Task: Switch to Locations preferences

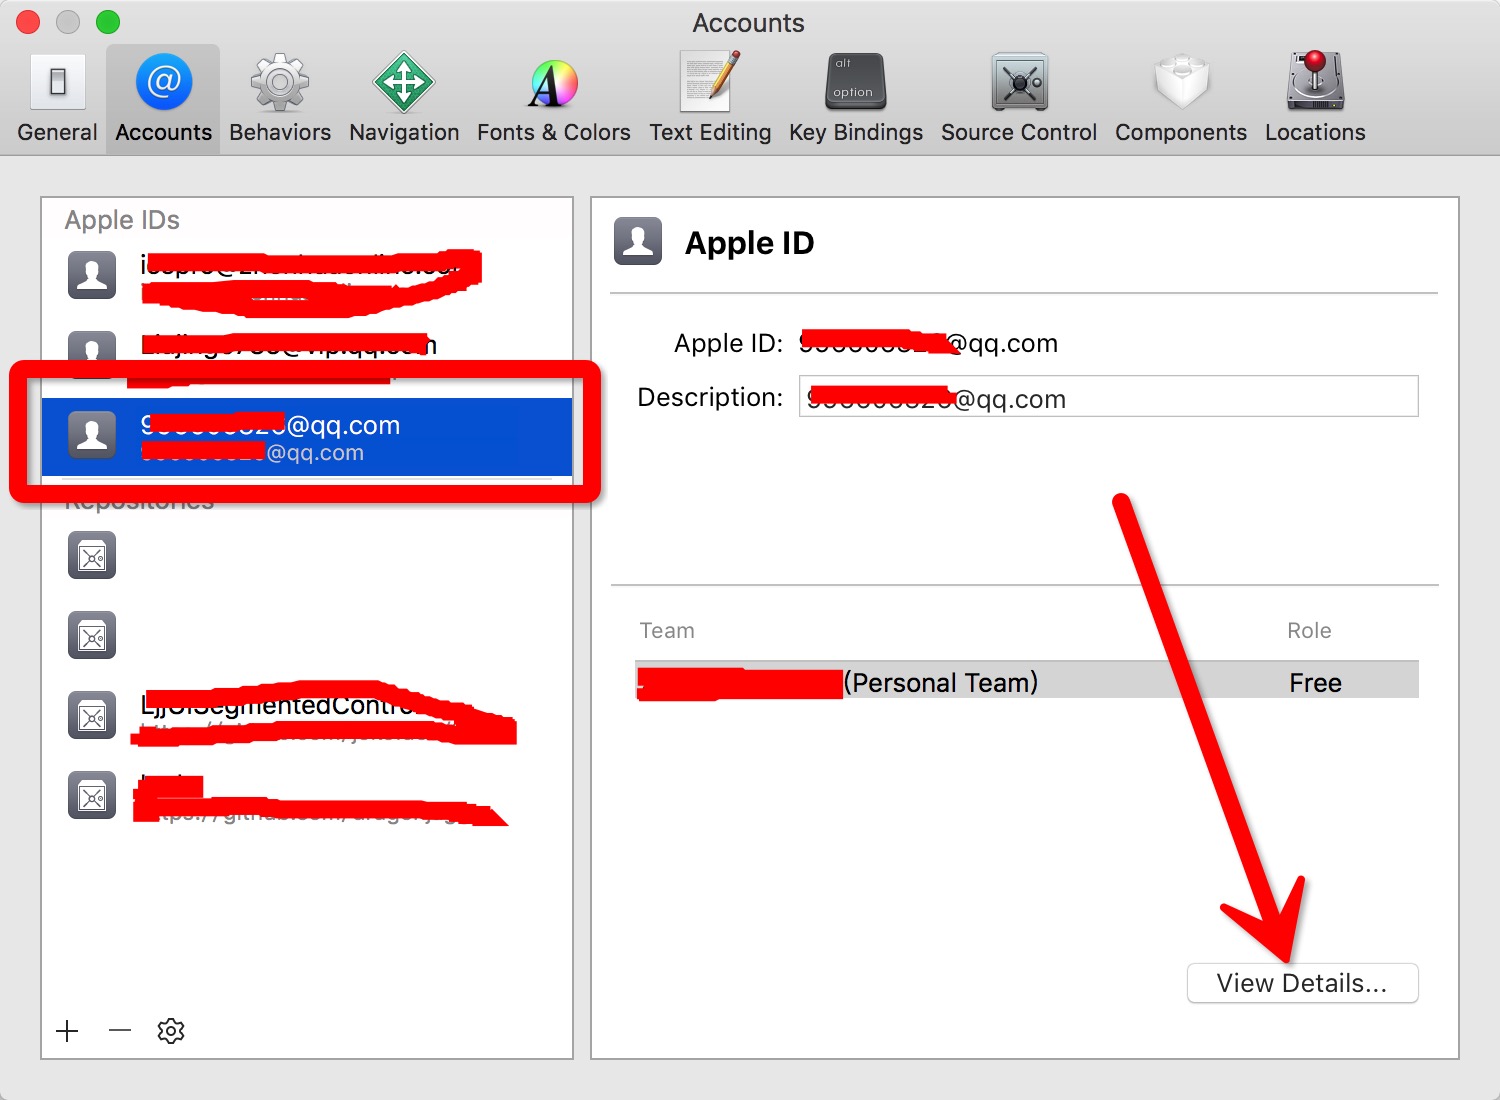Action: pos(1315,98)
